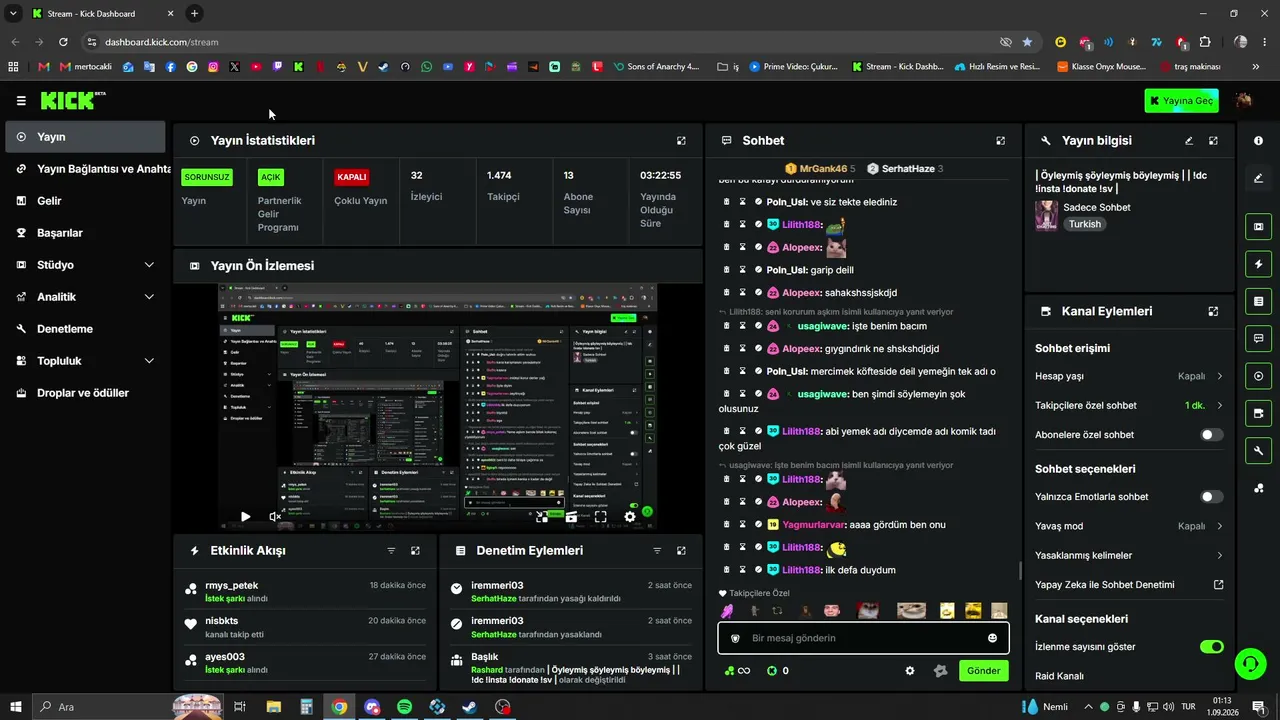
Task: Toggle the moderation list widget in right rail
Action: click(x=1258, y=301)
